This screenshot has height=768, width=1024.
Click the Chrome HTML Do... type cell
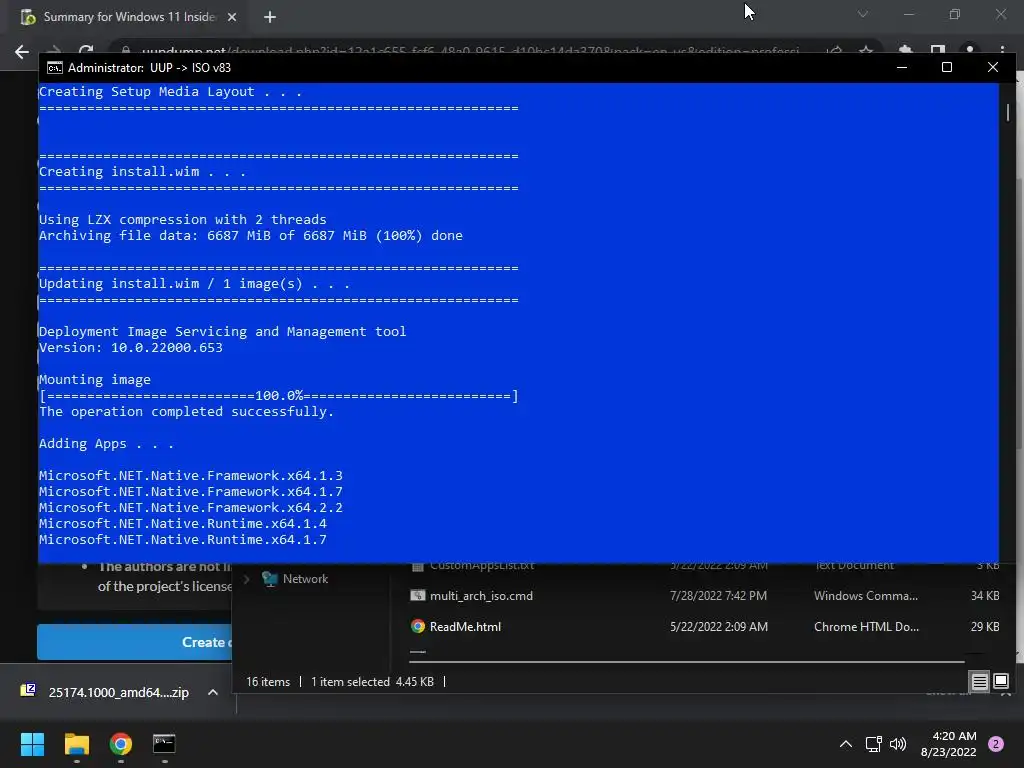click(x=866, y=627)
